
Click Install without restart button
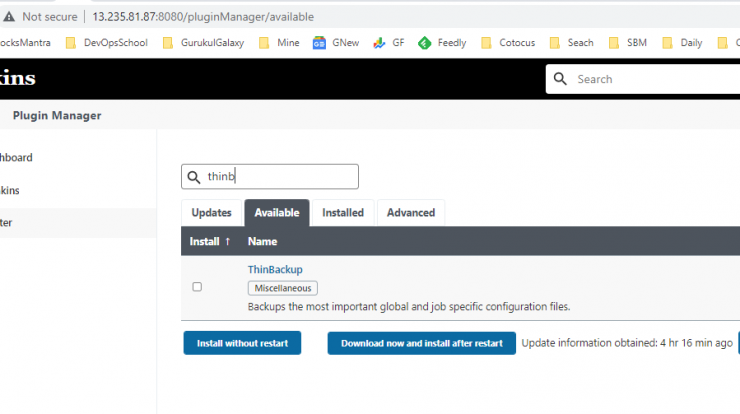coord(242,343)
